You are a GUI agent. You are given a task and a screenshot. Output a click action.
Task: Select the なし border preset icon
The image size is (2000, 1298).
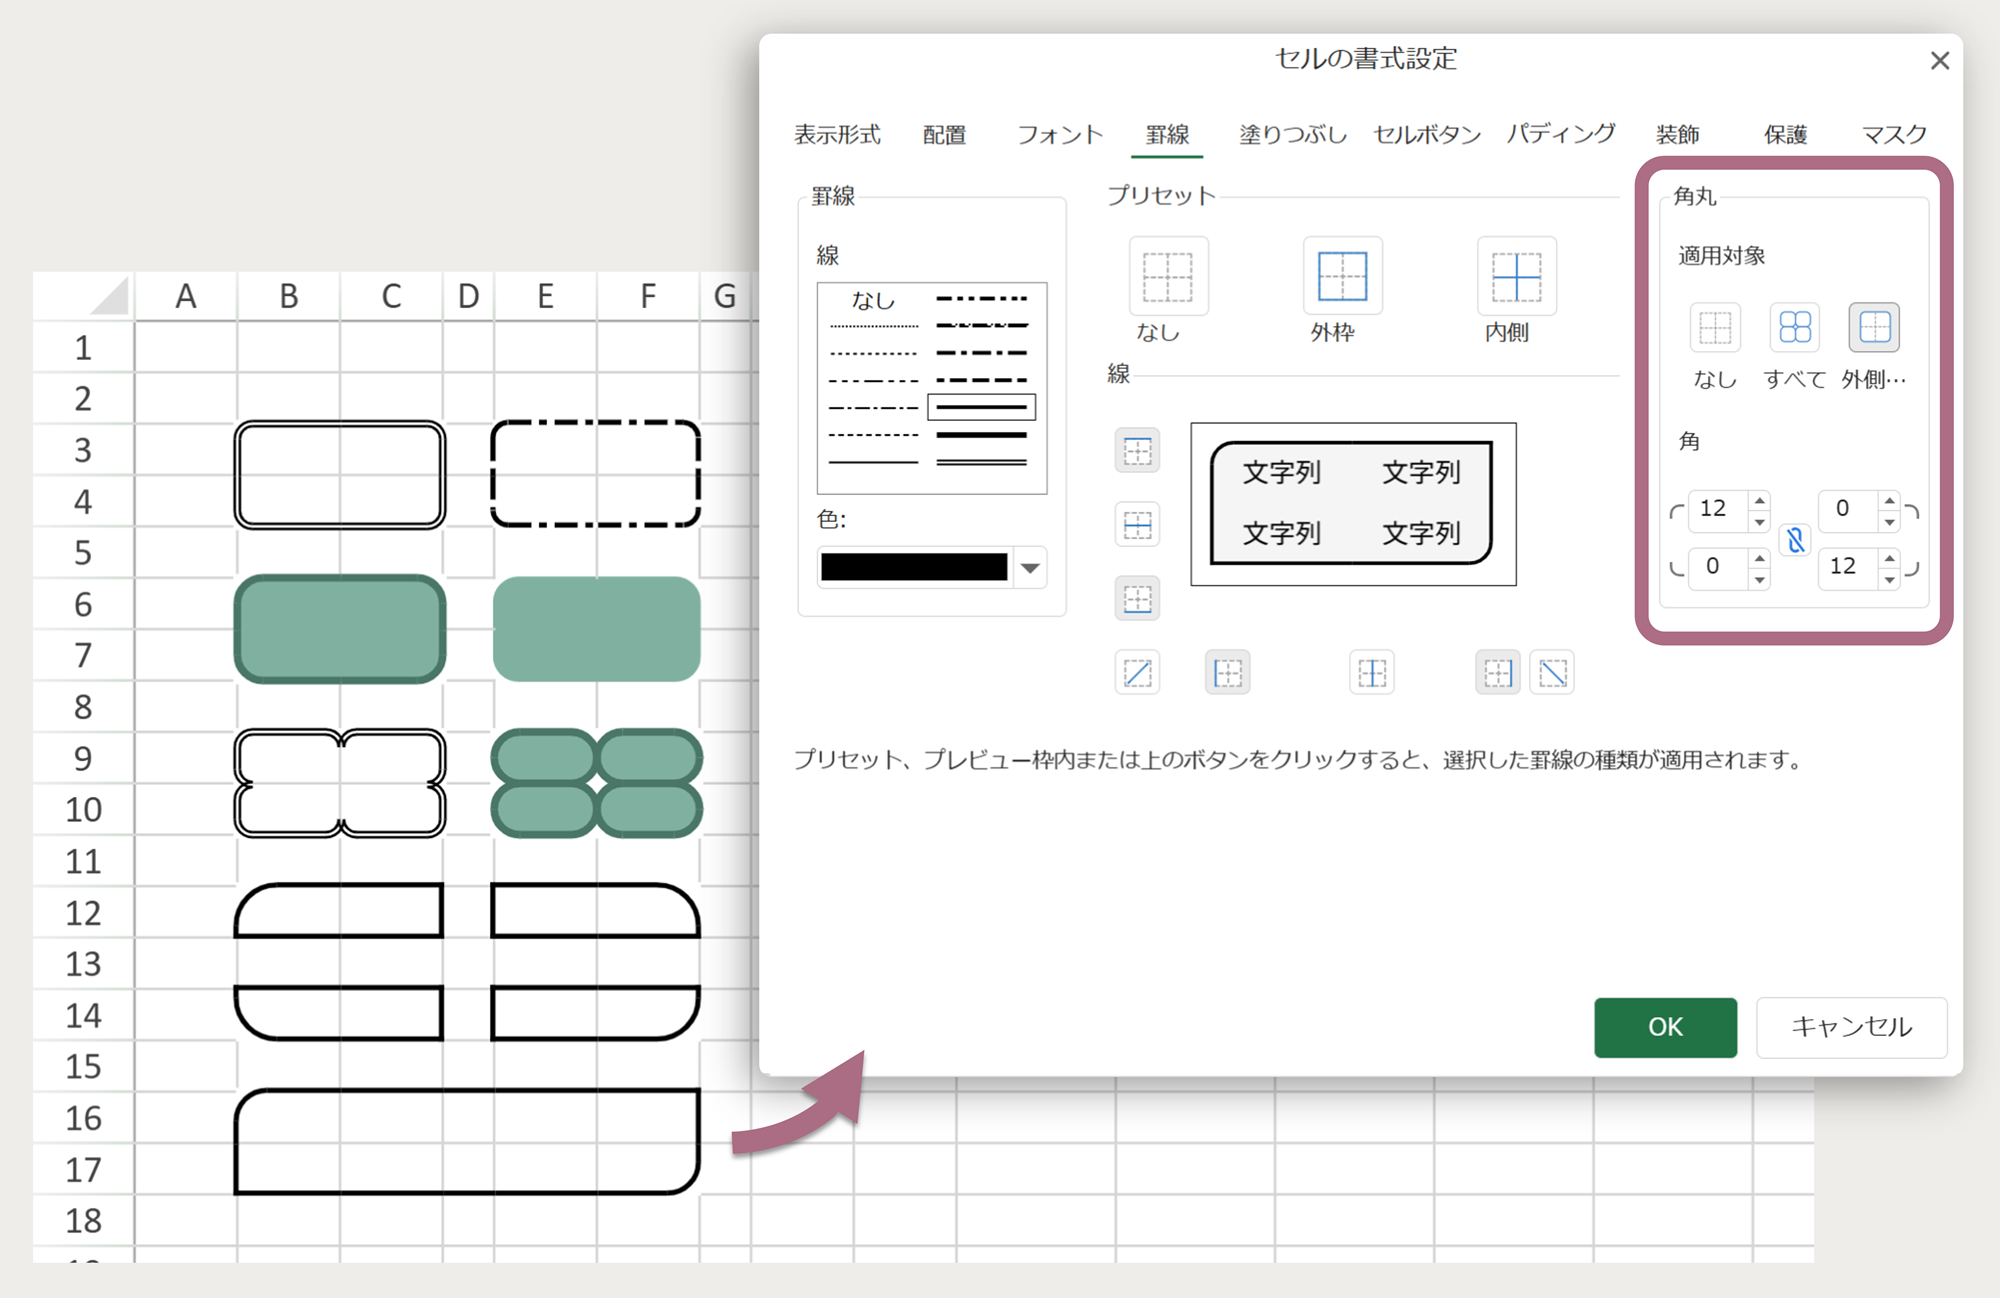point(1168,277)
